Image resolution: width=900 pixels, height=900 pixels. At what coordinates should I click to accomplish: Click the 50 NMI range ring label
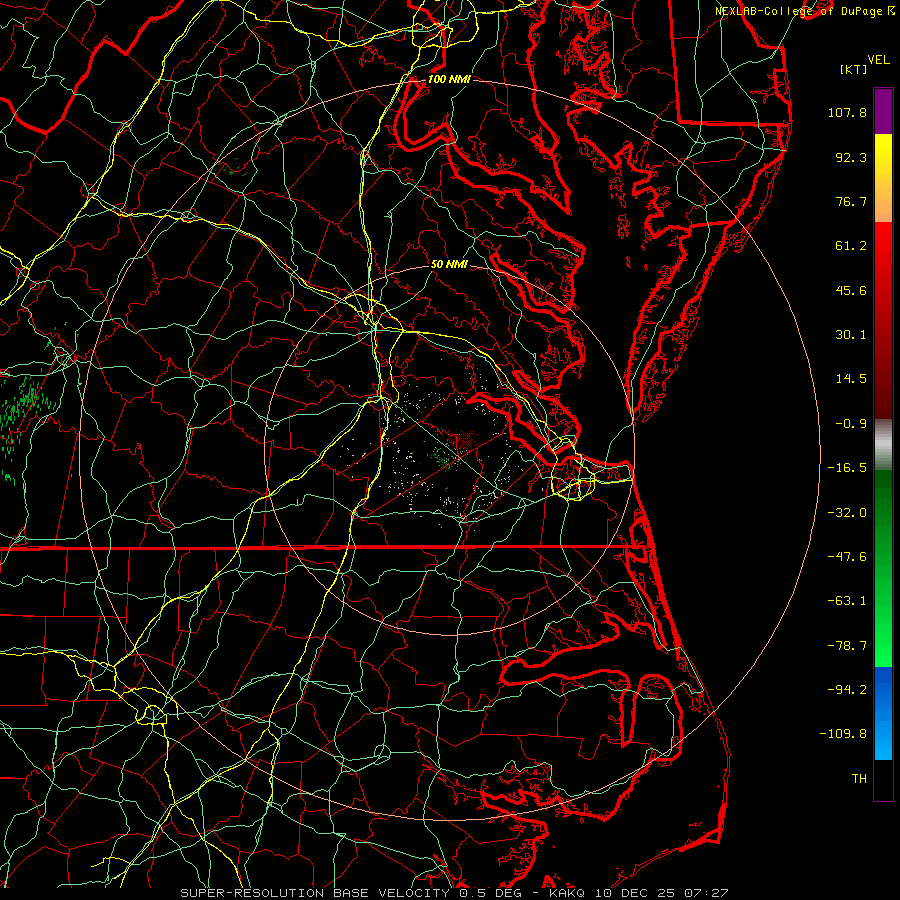pyautogui.click(x=449, y=264)
